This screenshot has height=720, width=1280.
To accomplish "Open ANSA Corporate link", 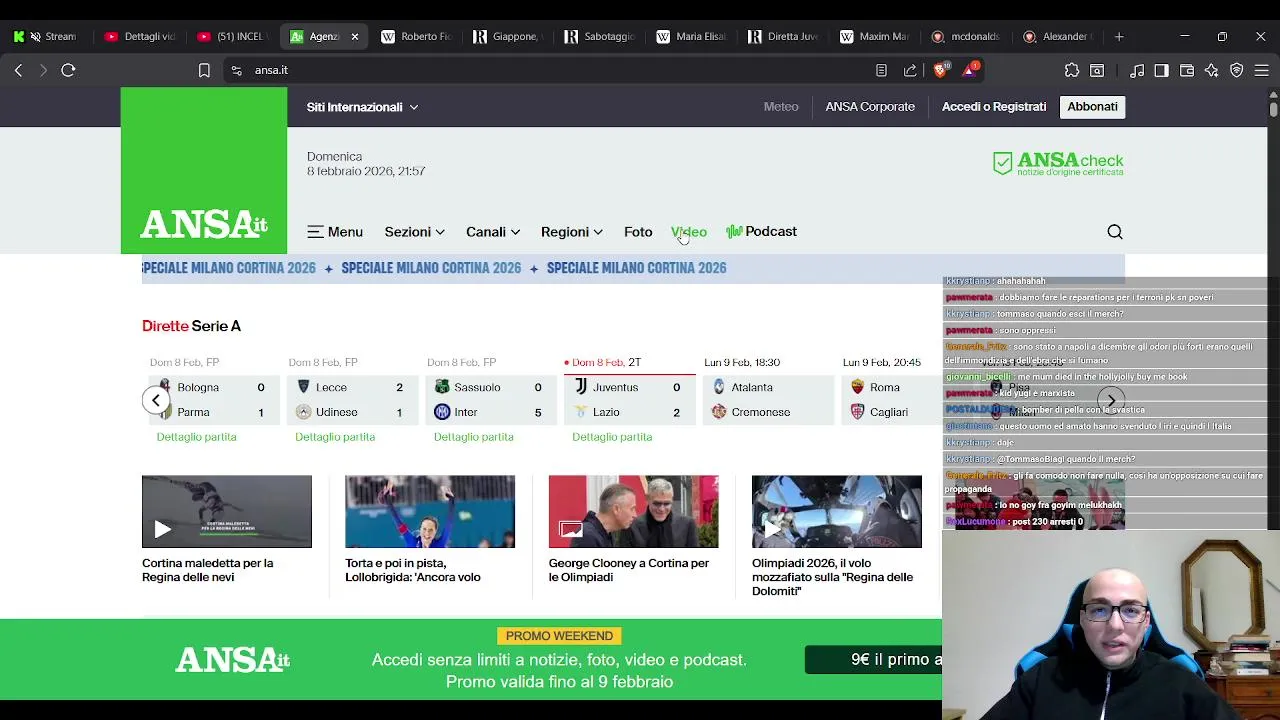I will tap(870, 106).
